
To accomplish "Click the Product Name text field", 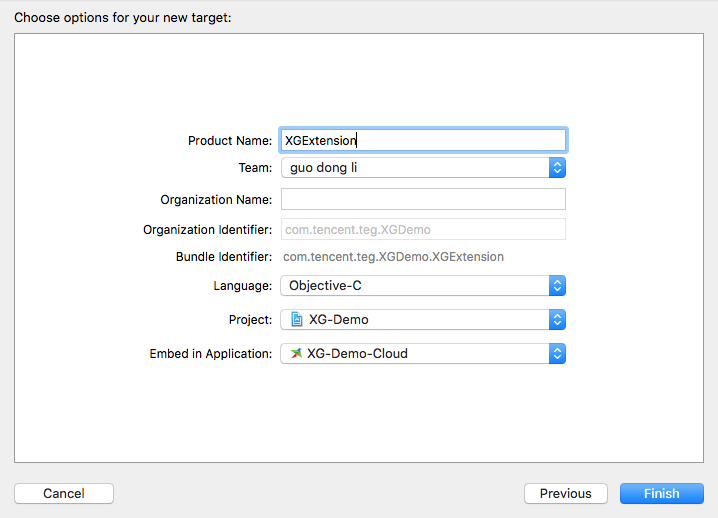I will pyautogui.click(x=423, y=141).
